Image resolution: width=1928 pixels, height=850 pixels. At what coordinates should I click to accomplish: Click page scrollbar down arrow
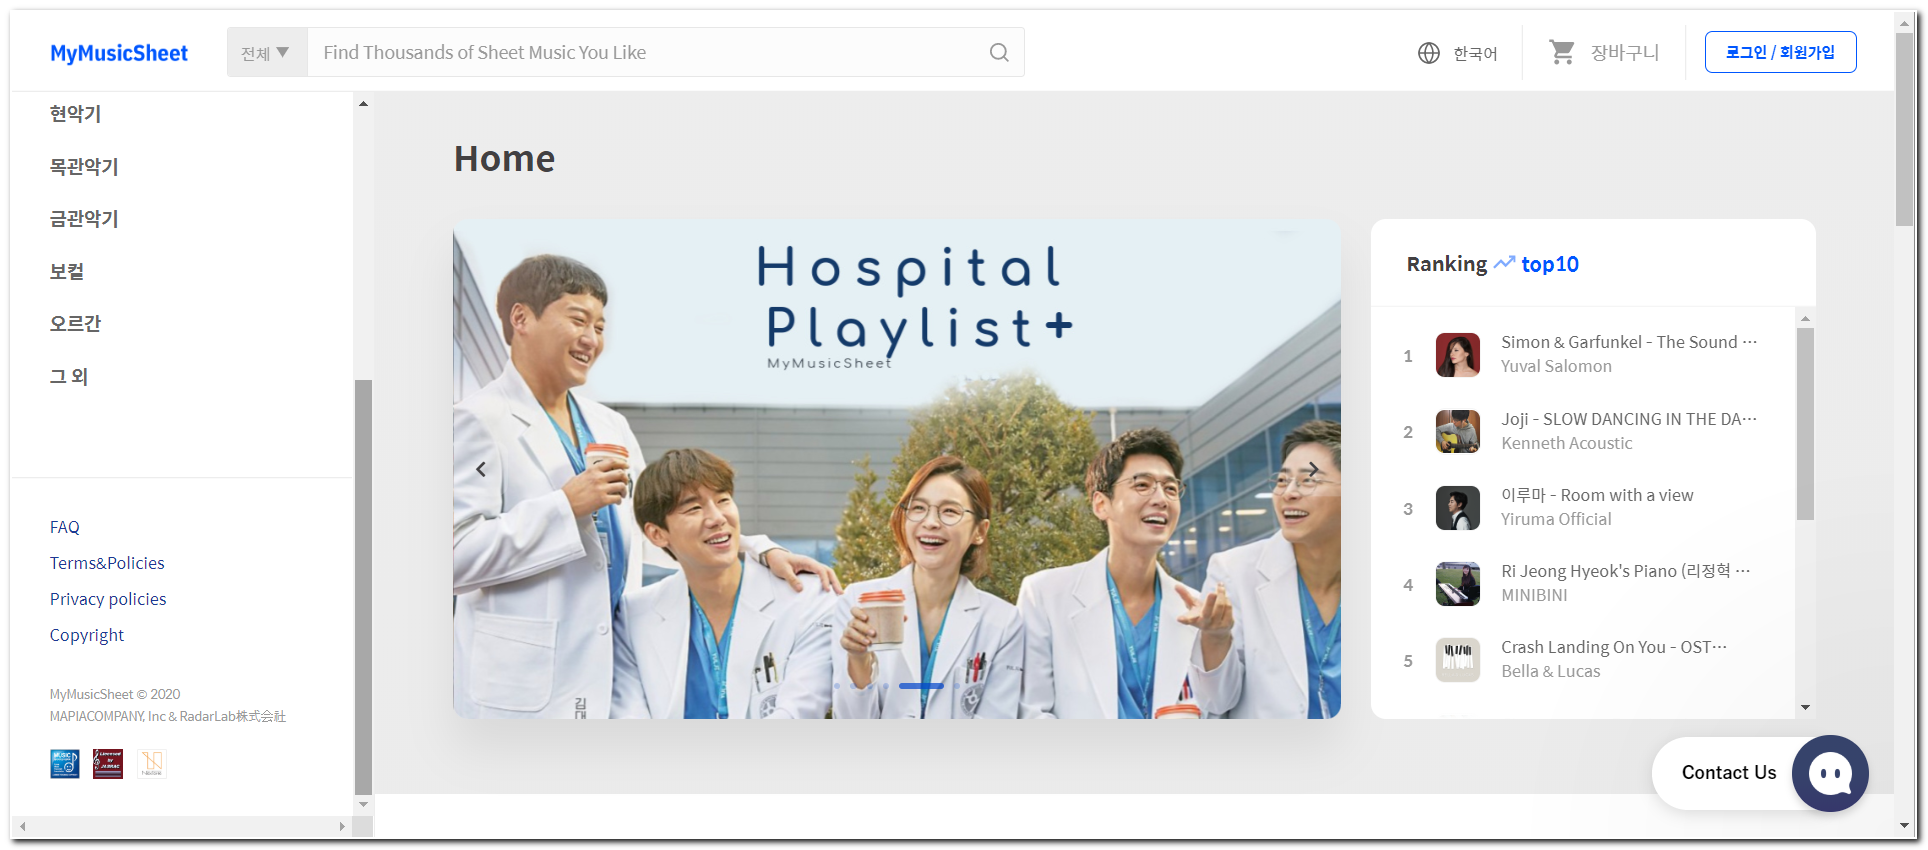point(1905,826)
